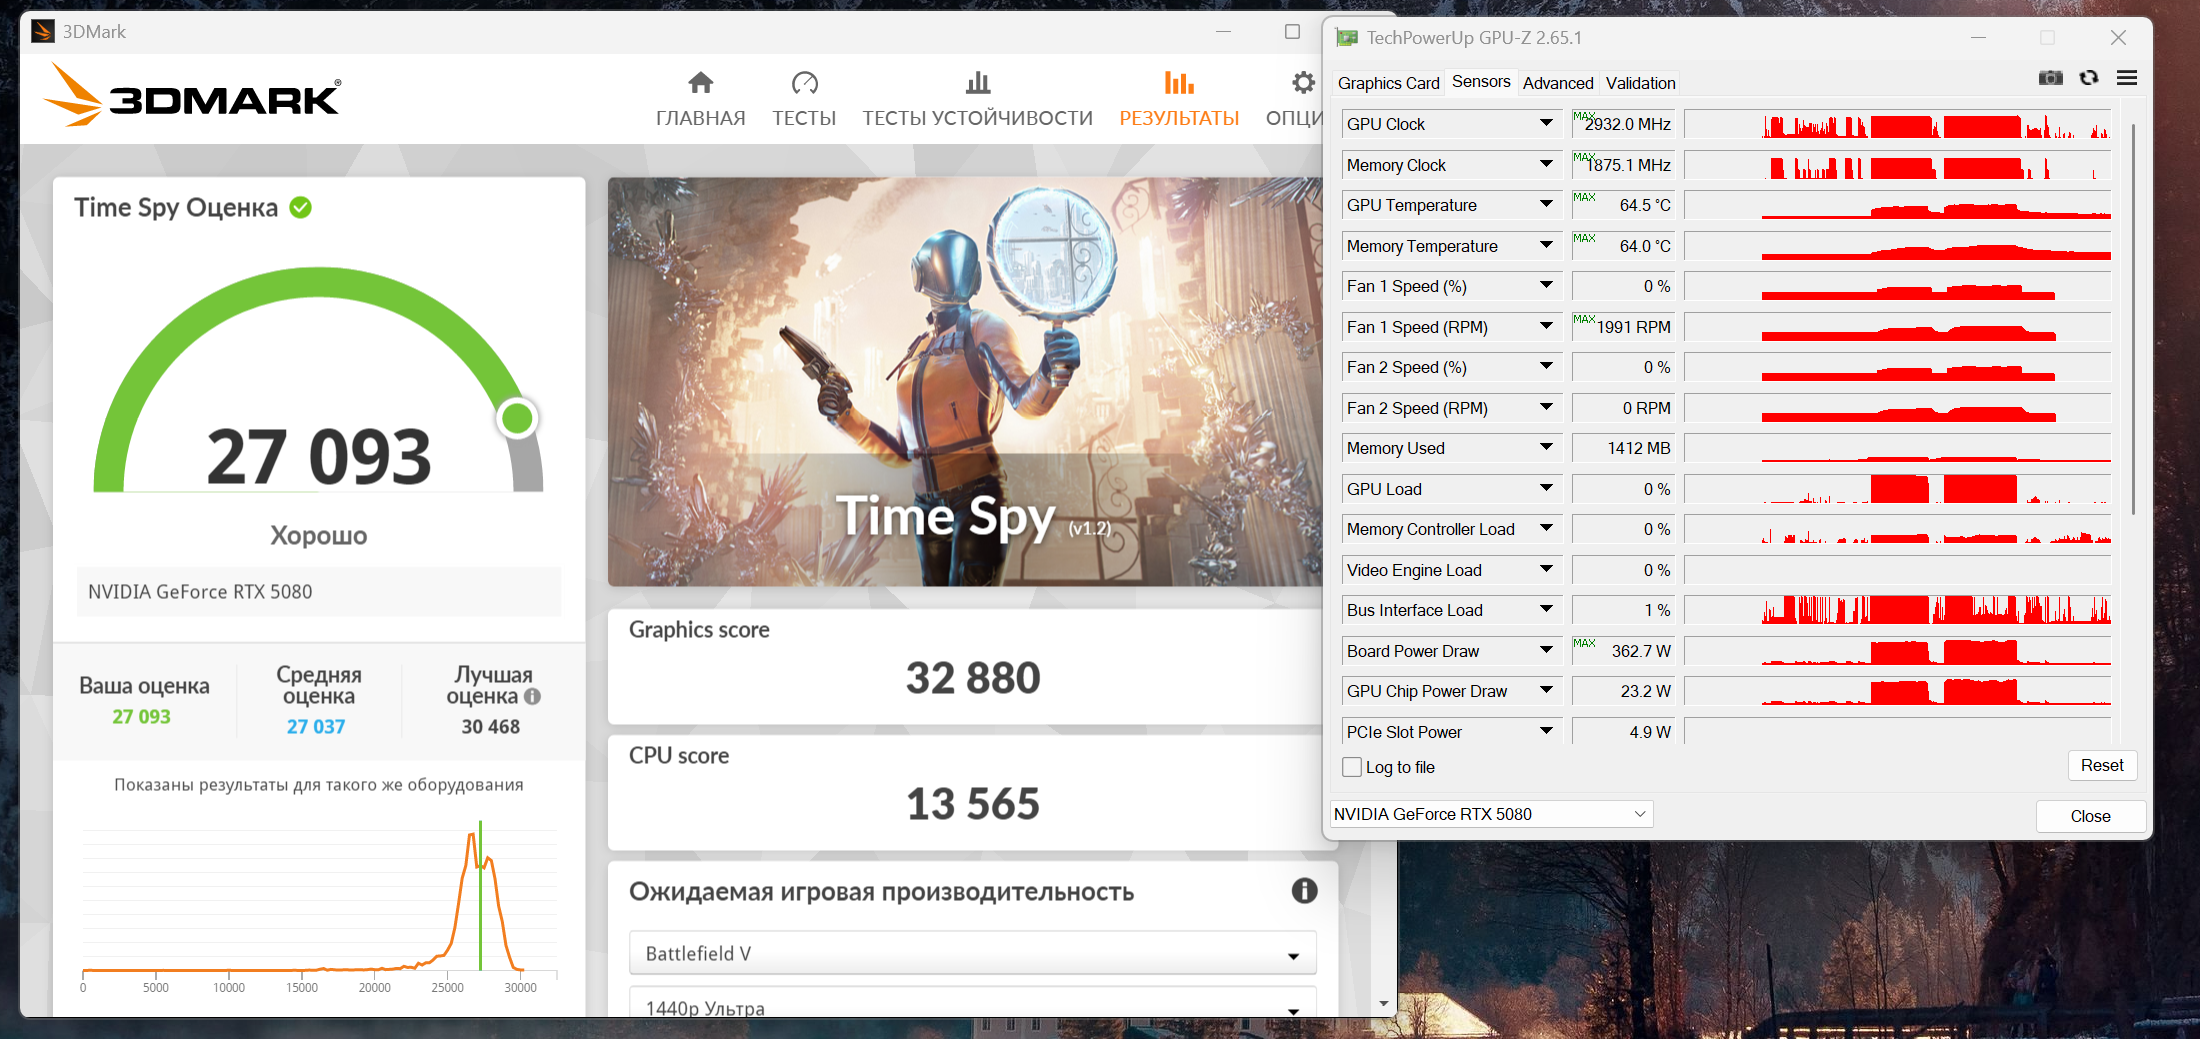Open the Bus Interface Load sensor dropdown
Screen dimensions: 2200x1039
point(1546,609)
